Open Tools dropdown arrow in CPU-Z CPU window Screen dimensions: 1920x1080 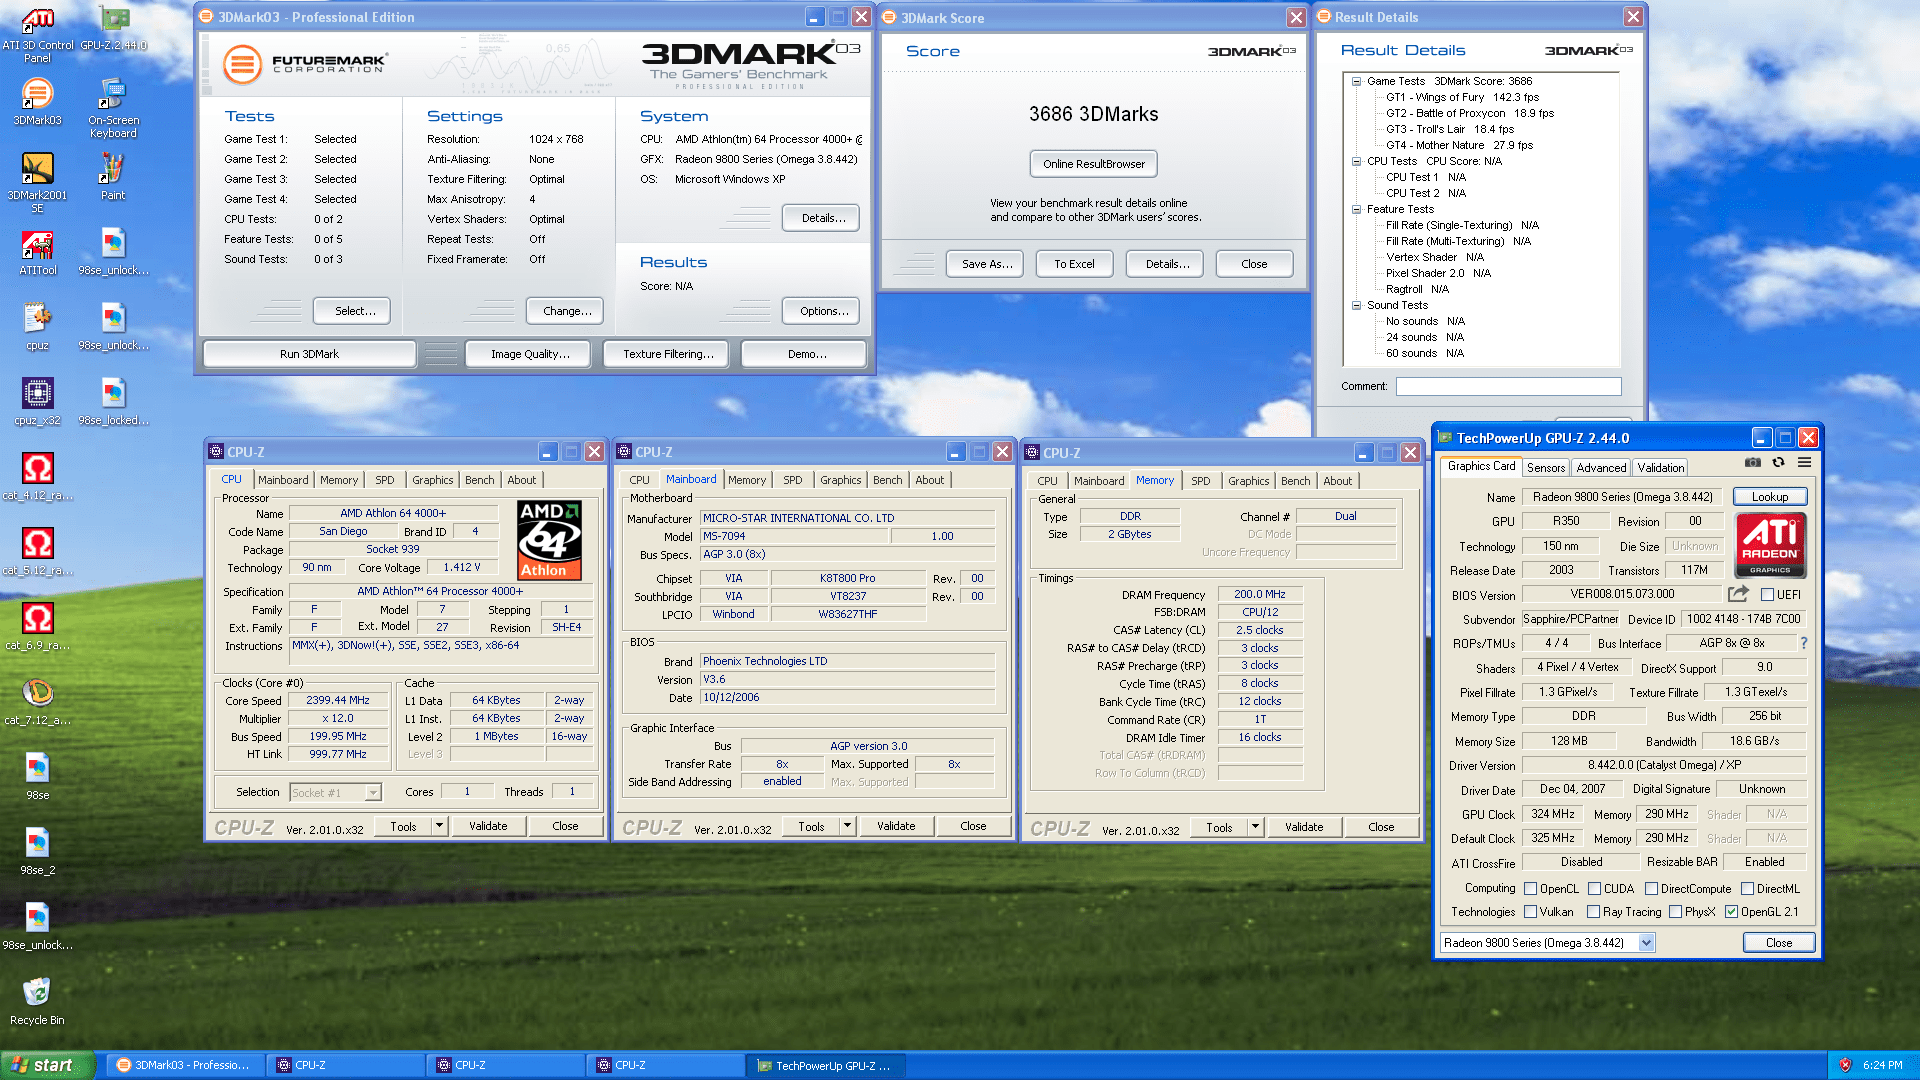click(x=439, y=826)
